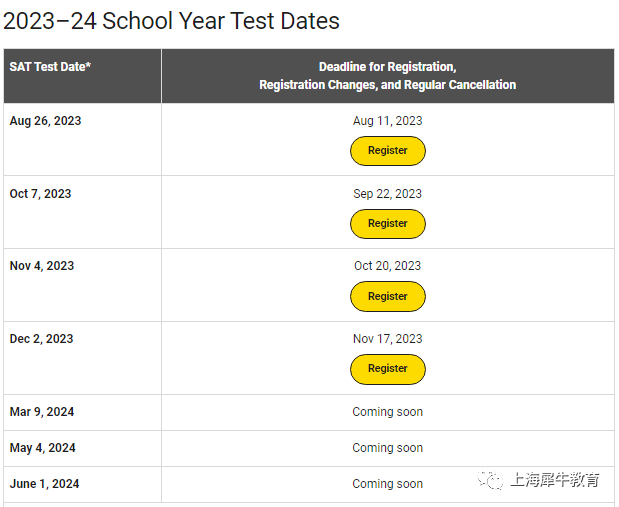Click the Nov 17, 2023 deadline text
The height and width of the screenshot is (507, 619).
pos(388,339)
